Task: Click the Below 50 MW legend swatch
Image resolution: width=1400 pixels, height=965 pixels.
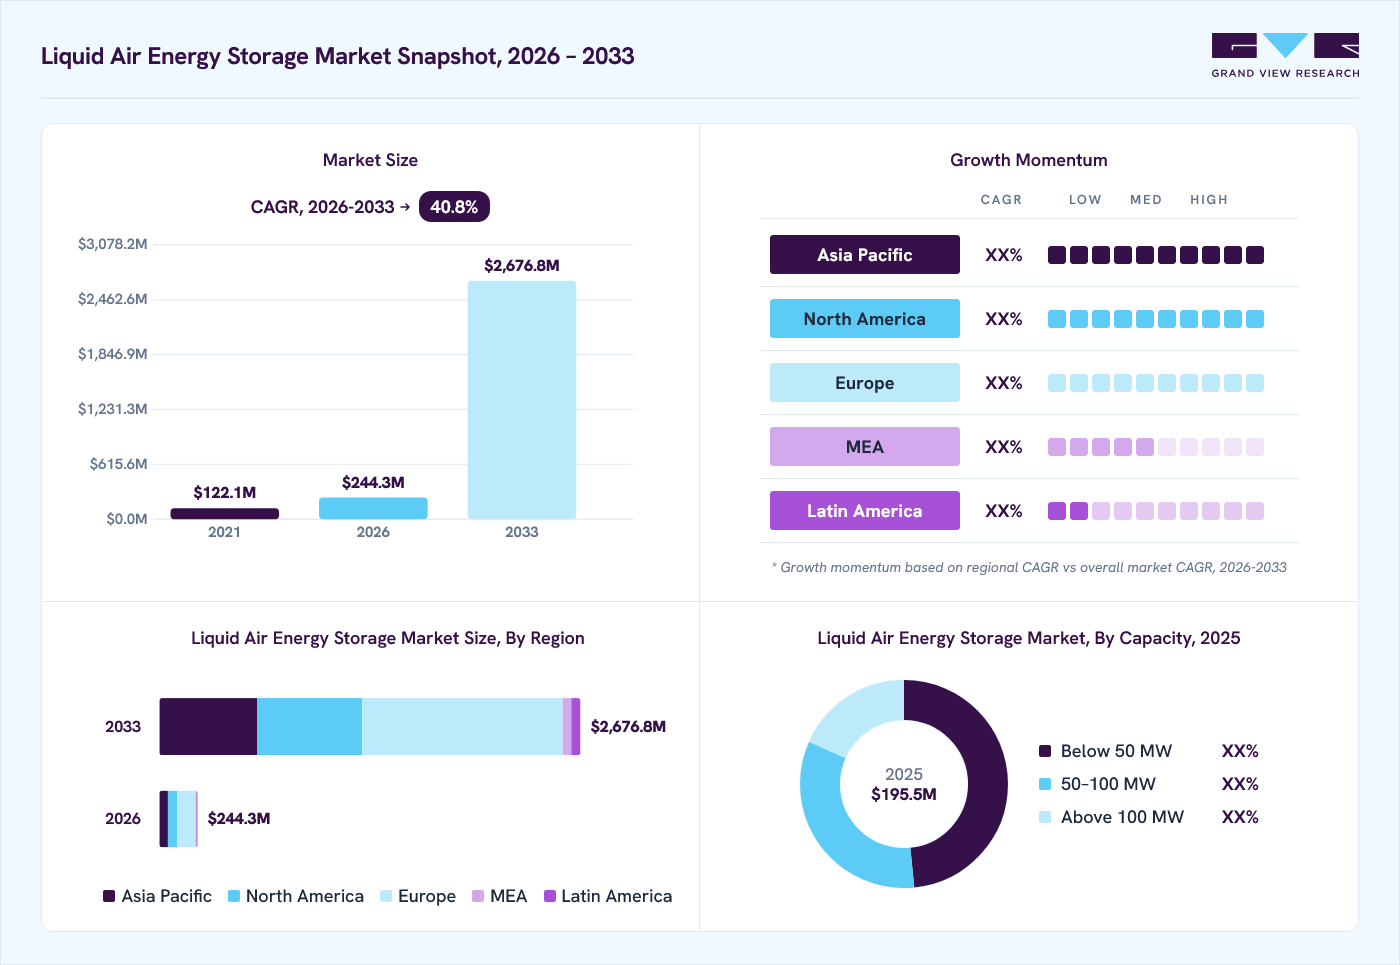Action: (1045, 751)
